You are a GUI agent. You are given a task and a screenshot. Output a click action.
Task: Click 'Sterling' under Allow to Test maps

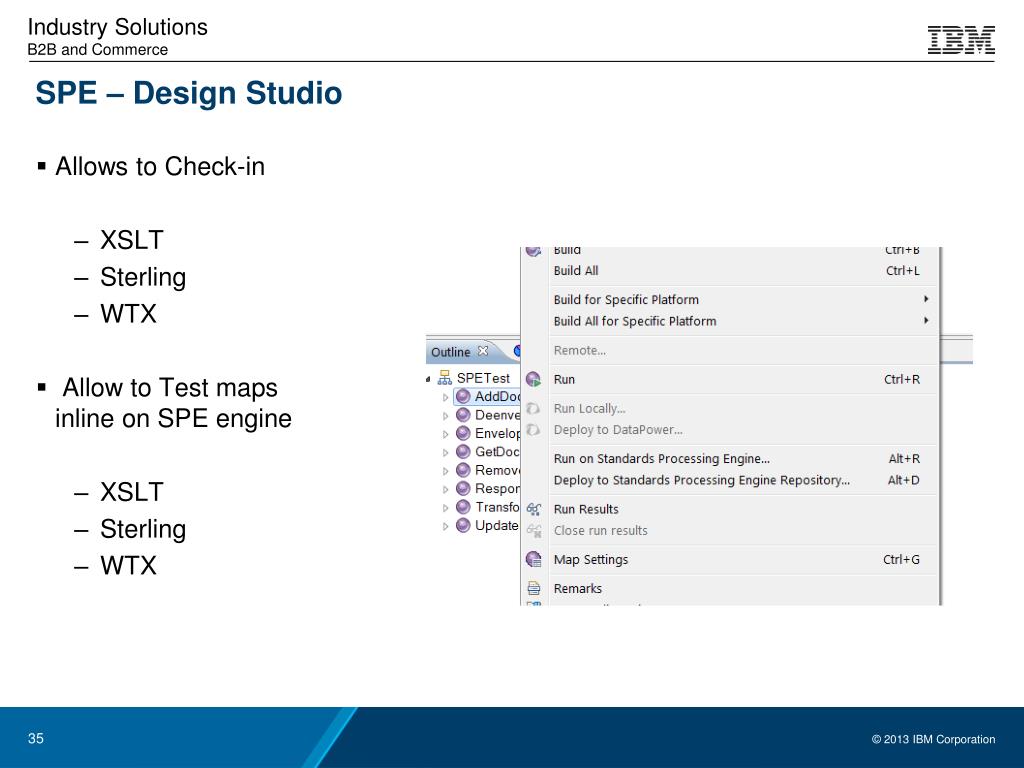[x=143, y=530]
